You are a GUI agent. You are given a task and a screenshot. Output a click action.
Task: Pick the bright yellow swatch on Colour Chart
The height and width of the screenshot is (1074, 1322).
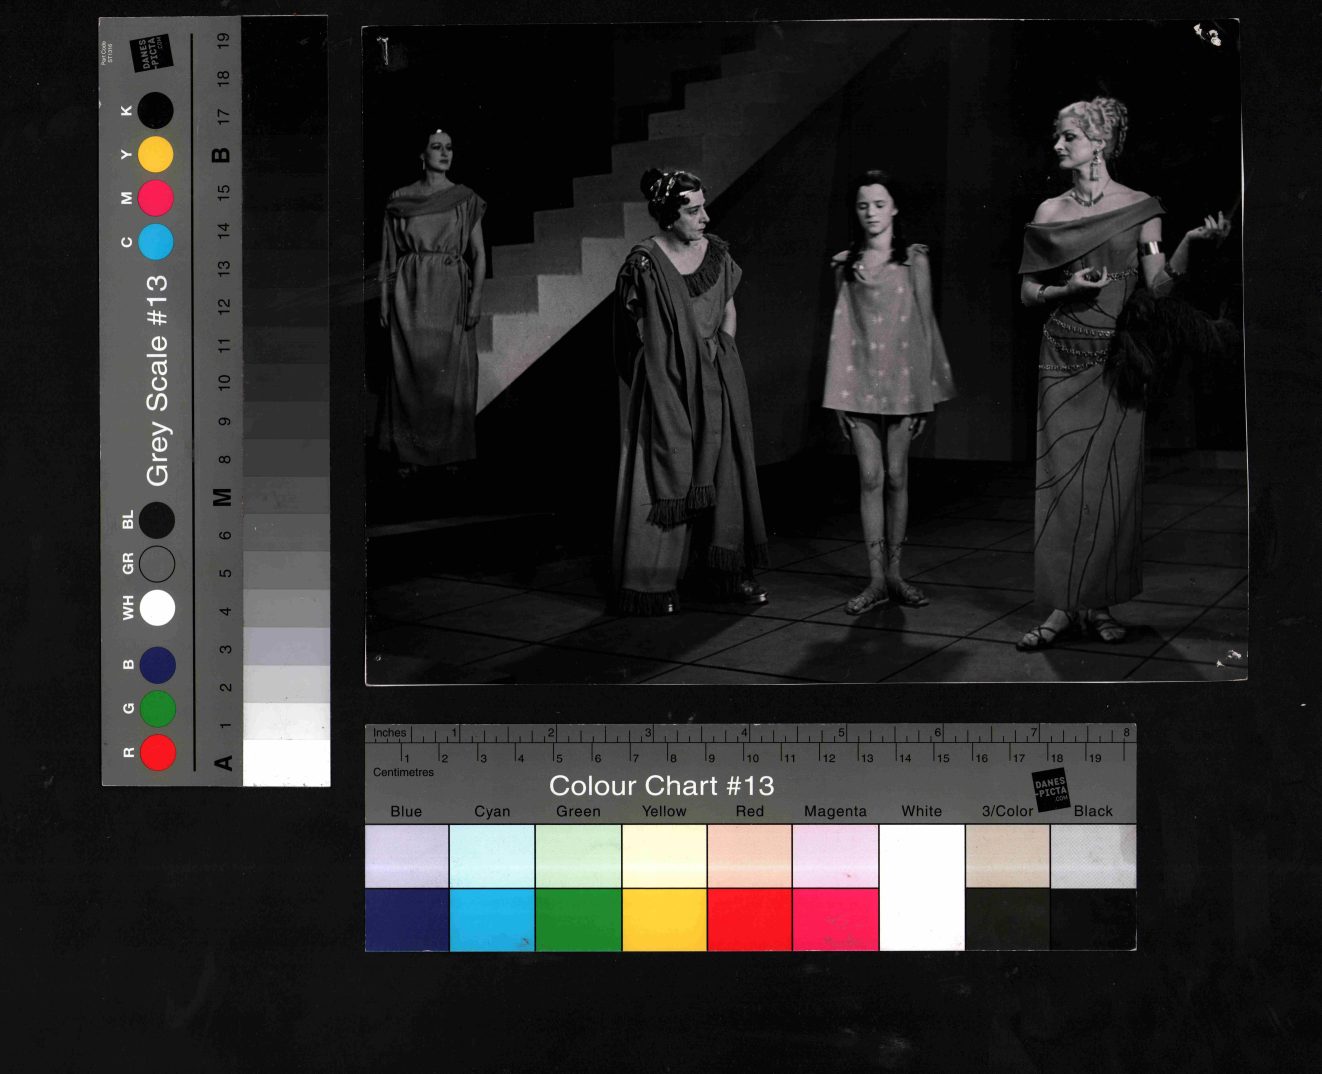point(664,920)
